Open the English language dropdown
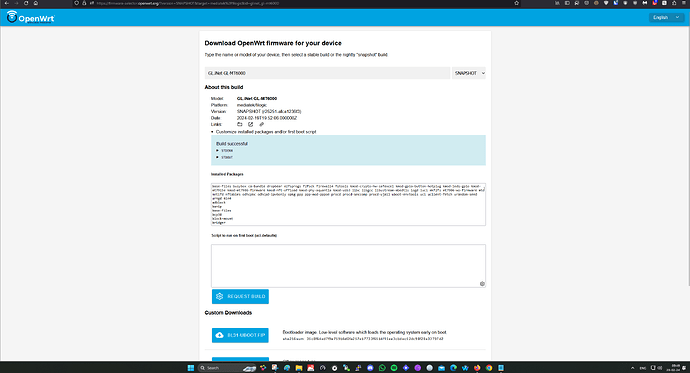 click(x=666, y=18)
